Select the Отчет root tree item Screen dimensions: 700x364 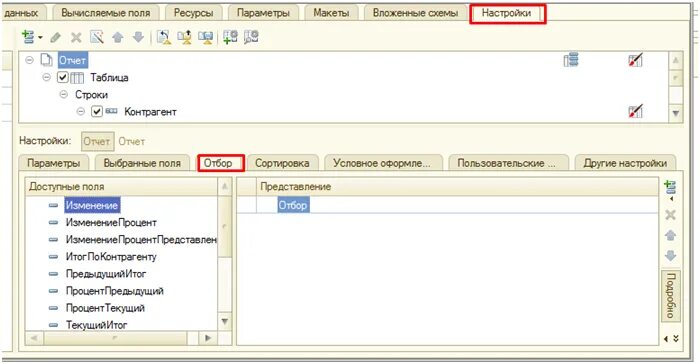72,60
